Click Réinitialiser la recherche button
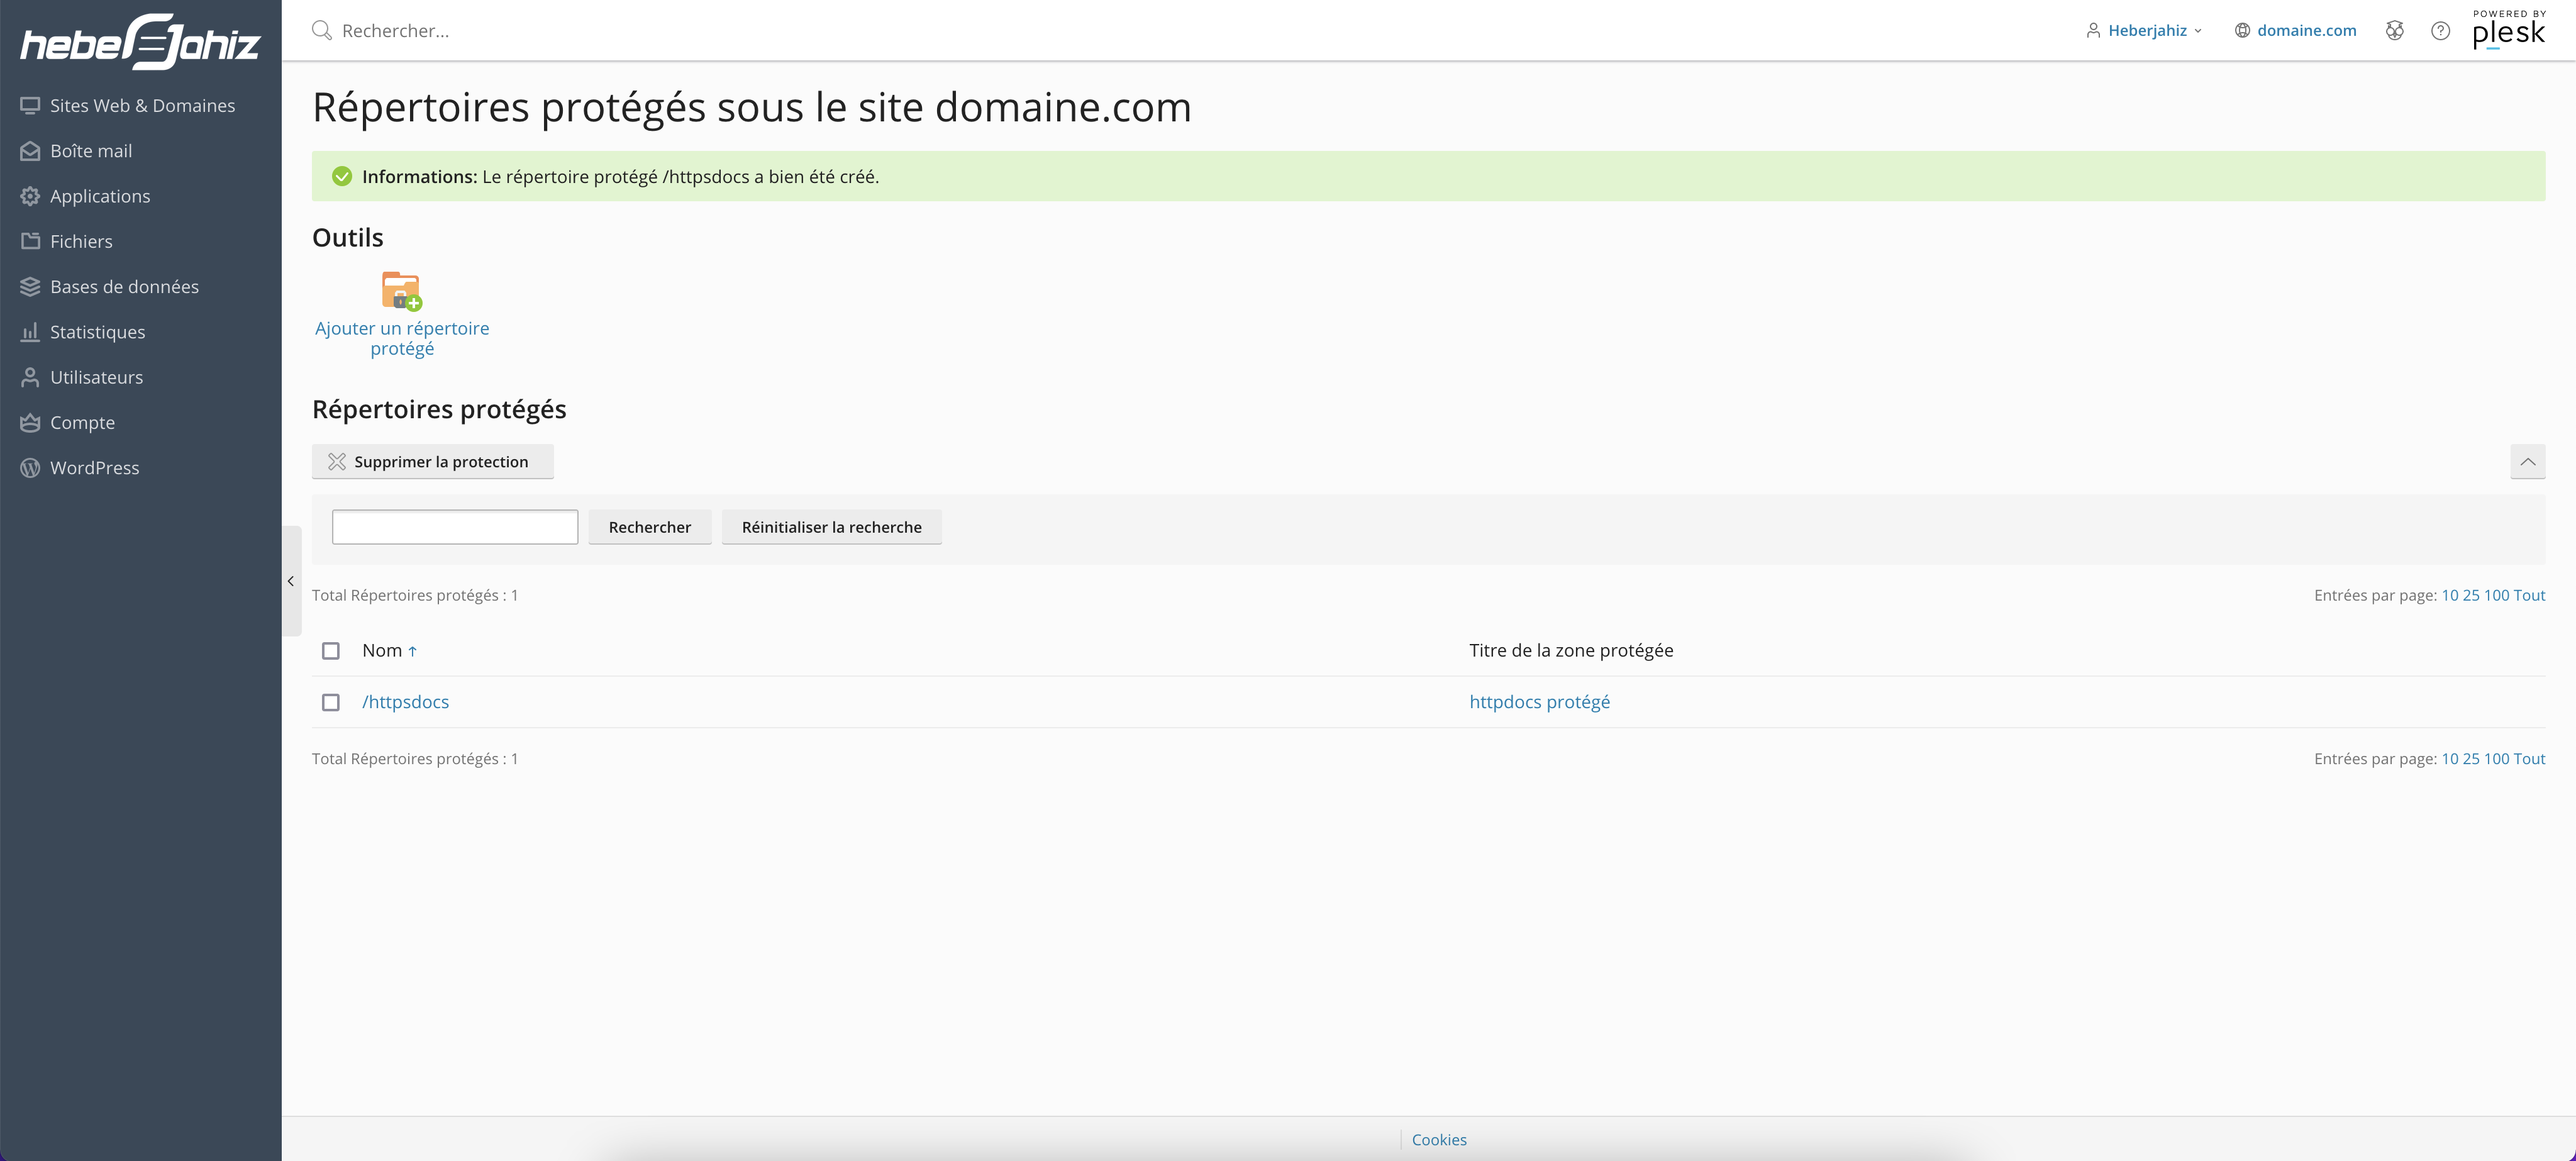 pyautogui.click(x=832, y=527)
